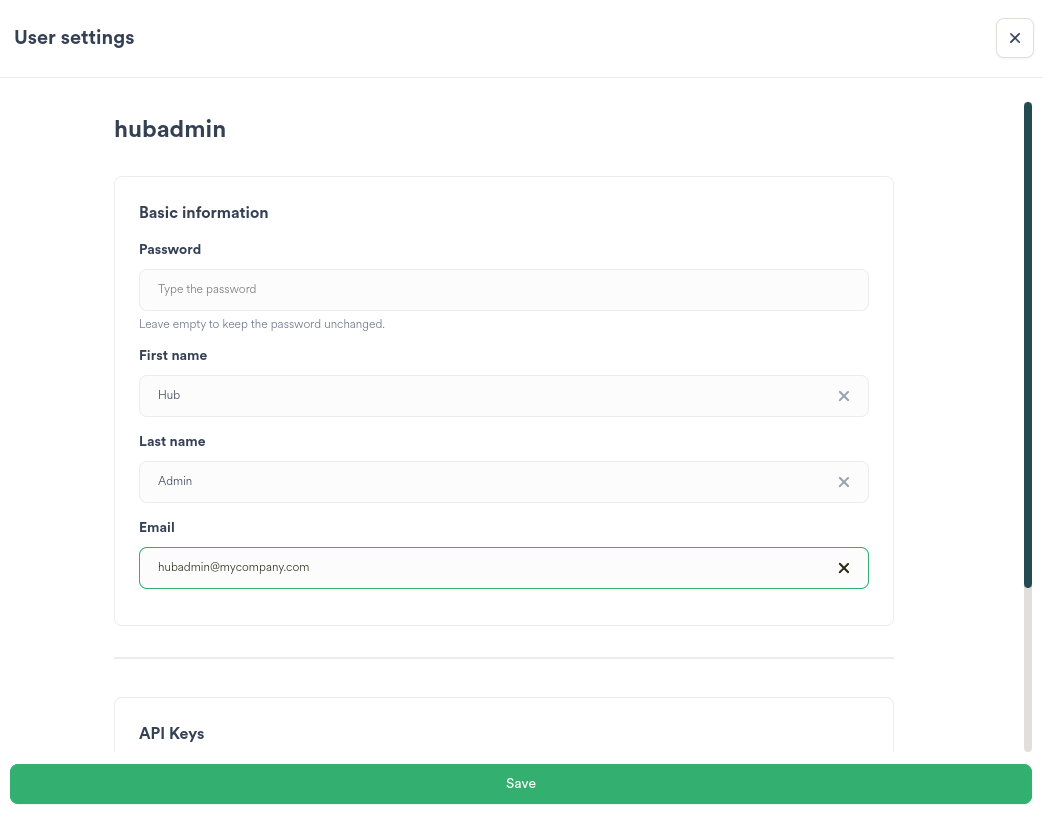This screenshot has width=1043, height=815.
Task: Clear the Last name field using its X icon
Action: point(843,481)
